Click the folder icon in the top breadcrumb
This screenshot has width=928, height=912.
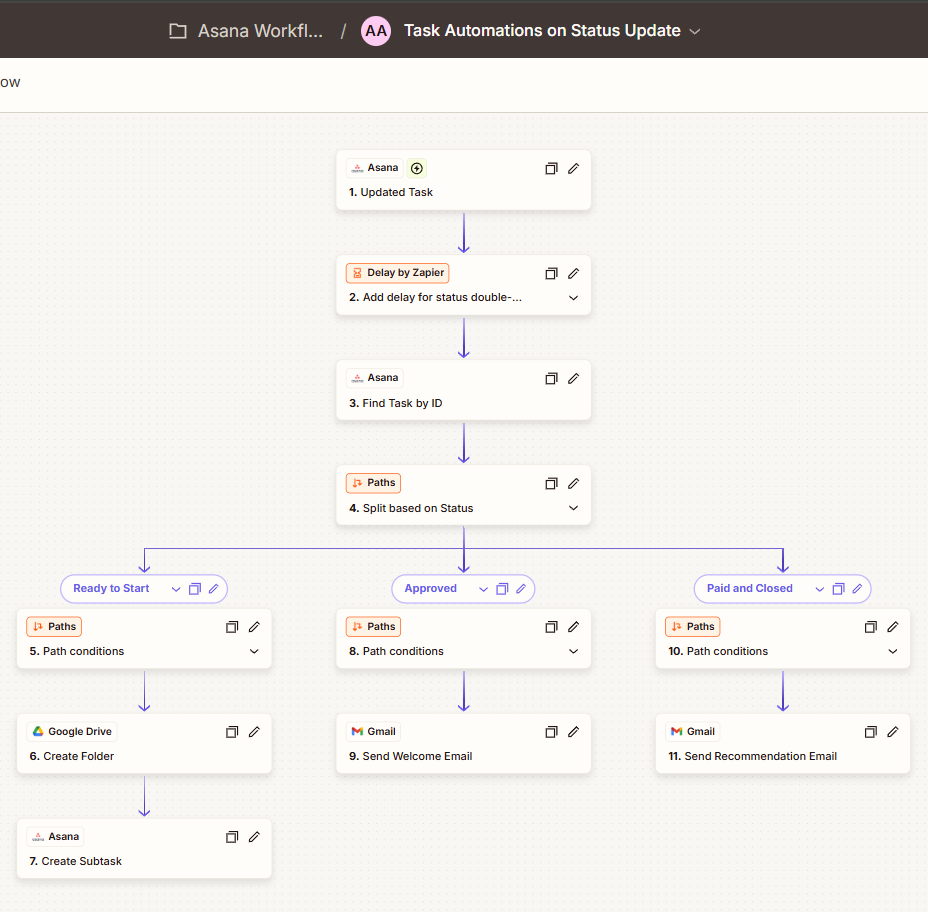click(x=178, y=30)
